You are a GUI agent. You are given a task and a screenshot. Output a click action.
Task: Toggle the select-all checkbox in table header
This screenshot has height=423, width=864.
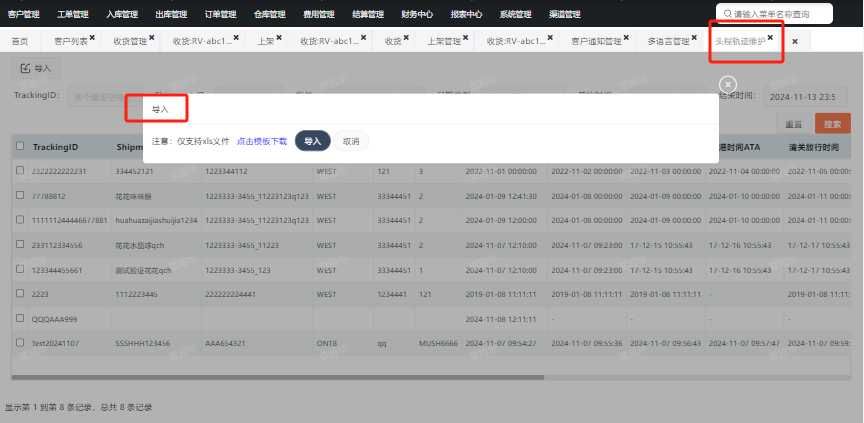pos(20,146)
